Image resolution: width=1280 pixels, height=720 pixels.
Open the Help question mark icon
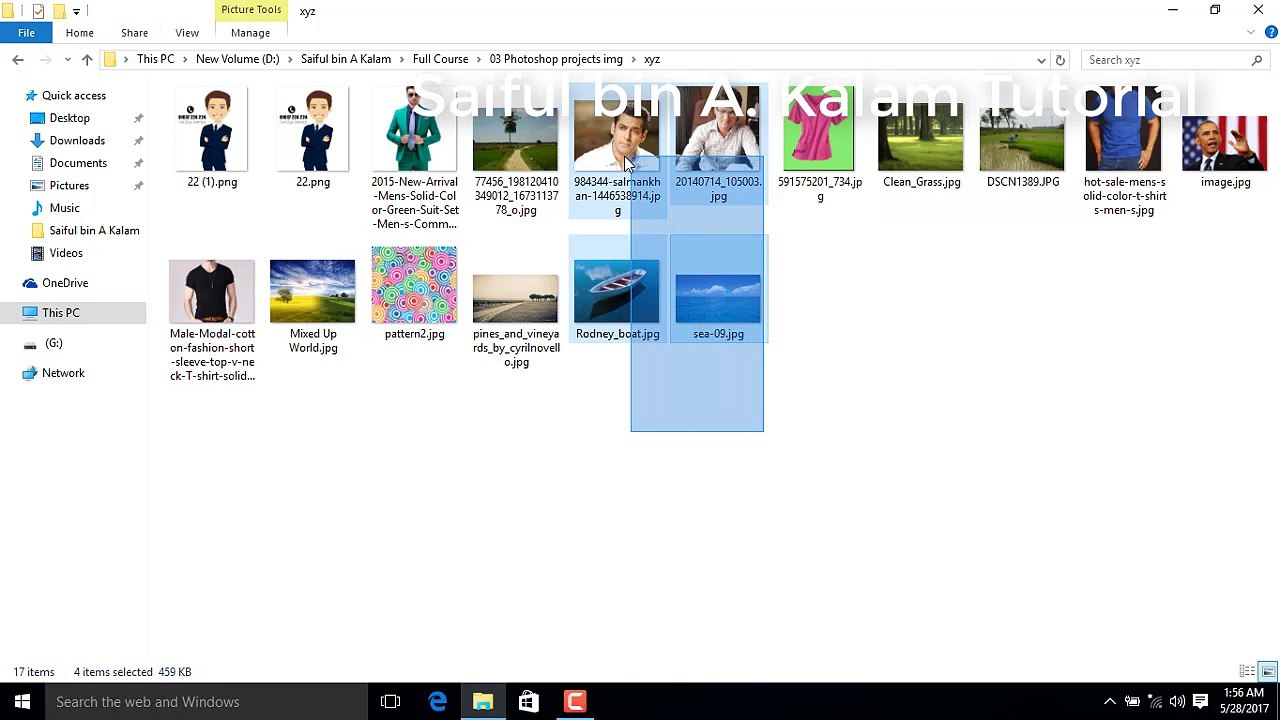(x=1272, y=33)
